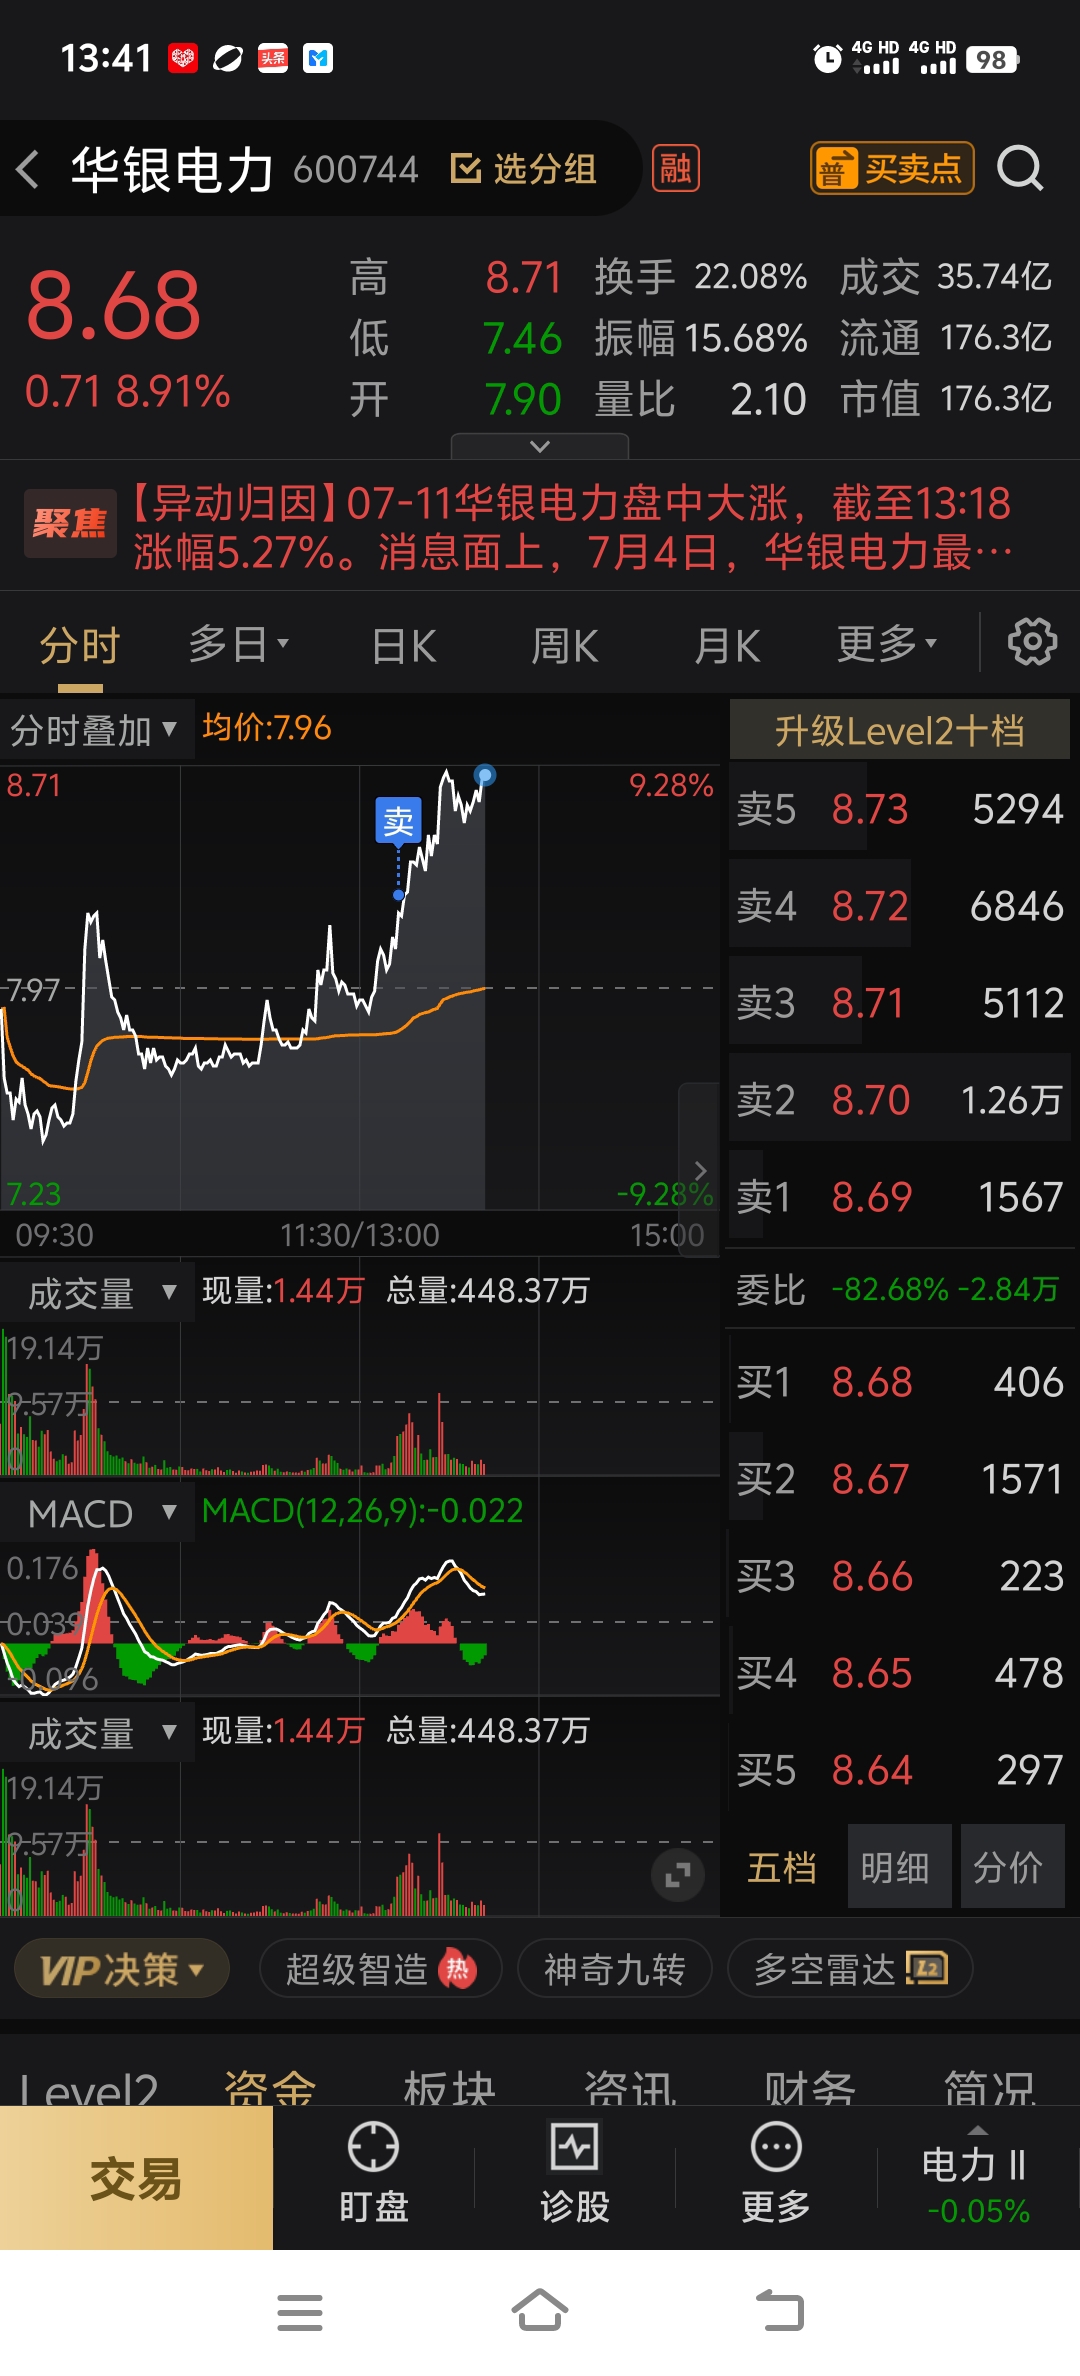The width and height of the screenshot is (1080, 2376).
Task: Open the 更多 chart periods dropdown
Action: [x=887, y=644]
